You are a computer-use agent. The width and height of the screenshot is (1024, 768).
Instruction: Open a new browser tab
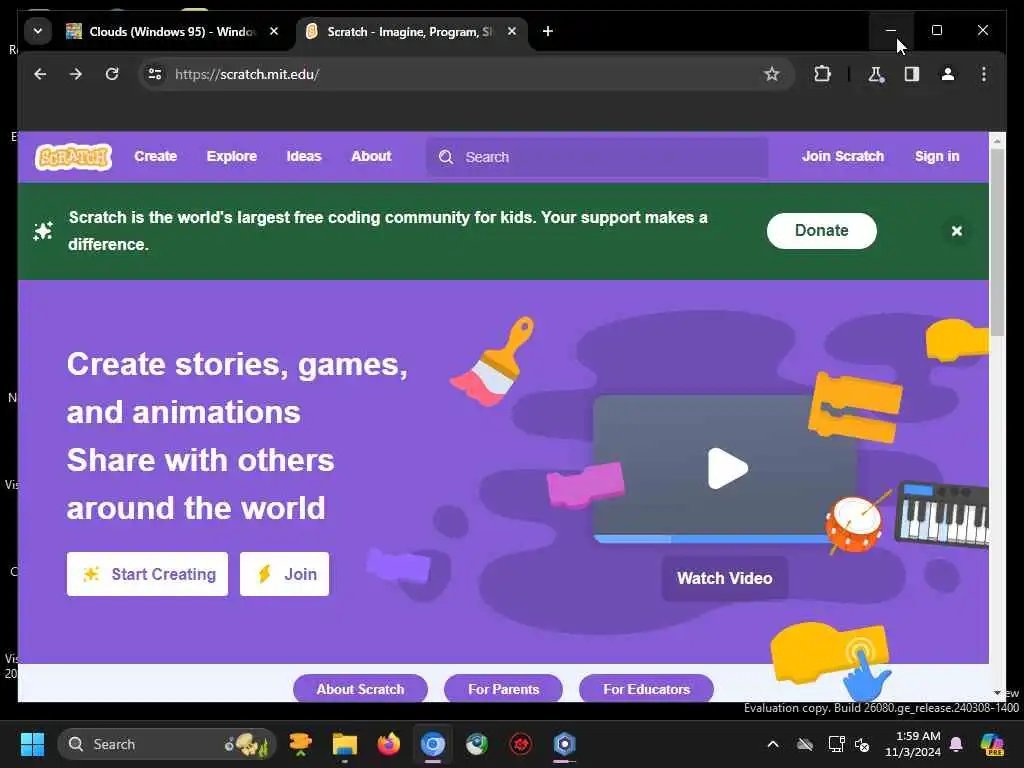[x=548, y=31]
